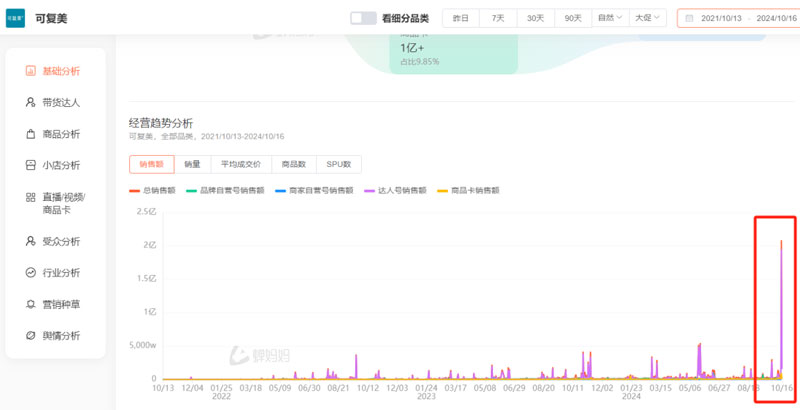Toggle the 看细分品类 switch
This screenshot has height=410, width=800.
click(363, 18)
